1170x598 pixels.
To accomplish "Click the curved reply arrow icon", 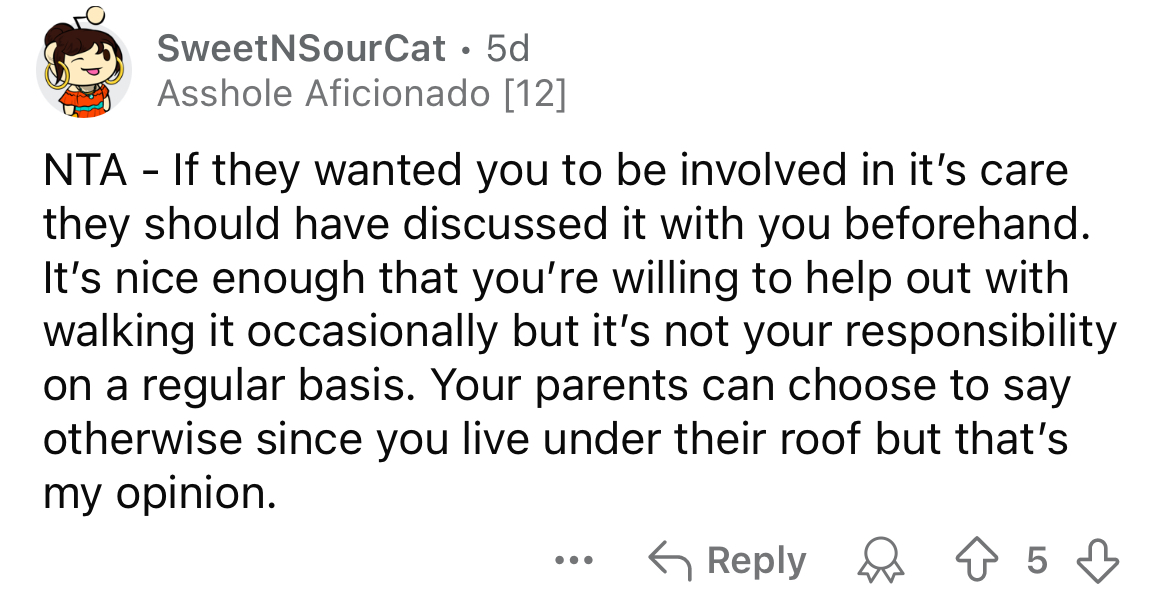I will tap(671, 560).
